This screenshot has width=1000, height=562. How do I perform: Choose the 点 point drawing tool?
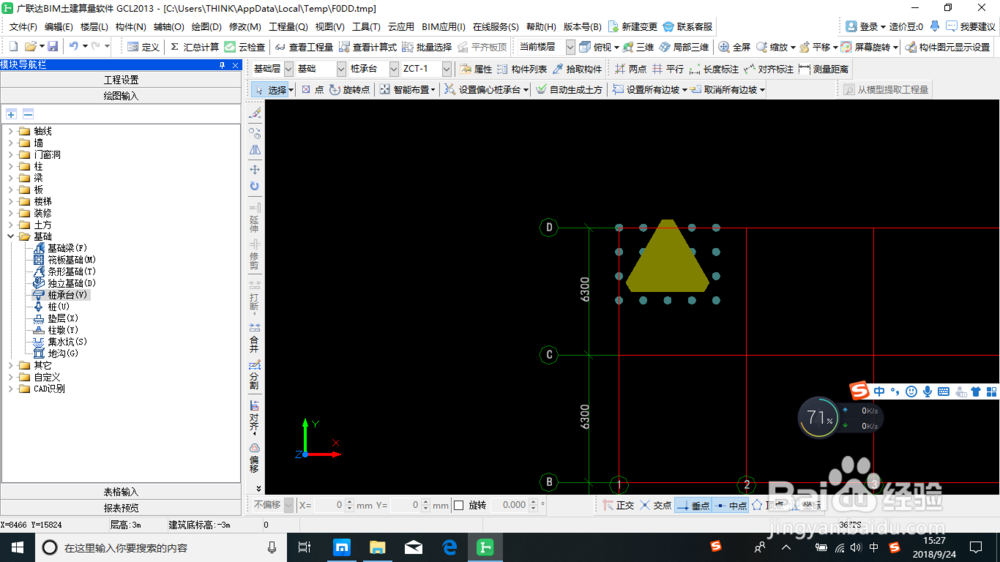point(312,90)
